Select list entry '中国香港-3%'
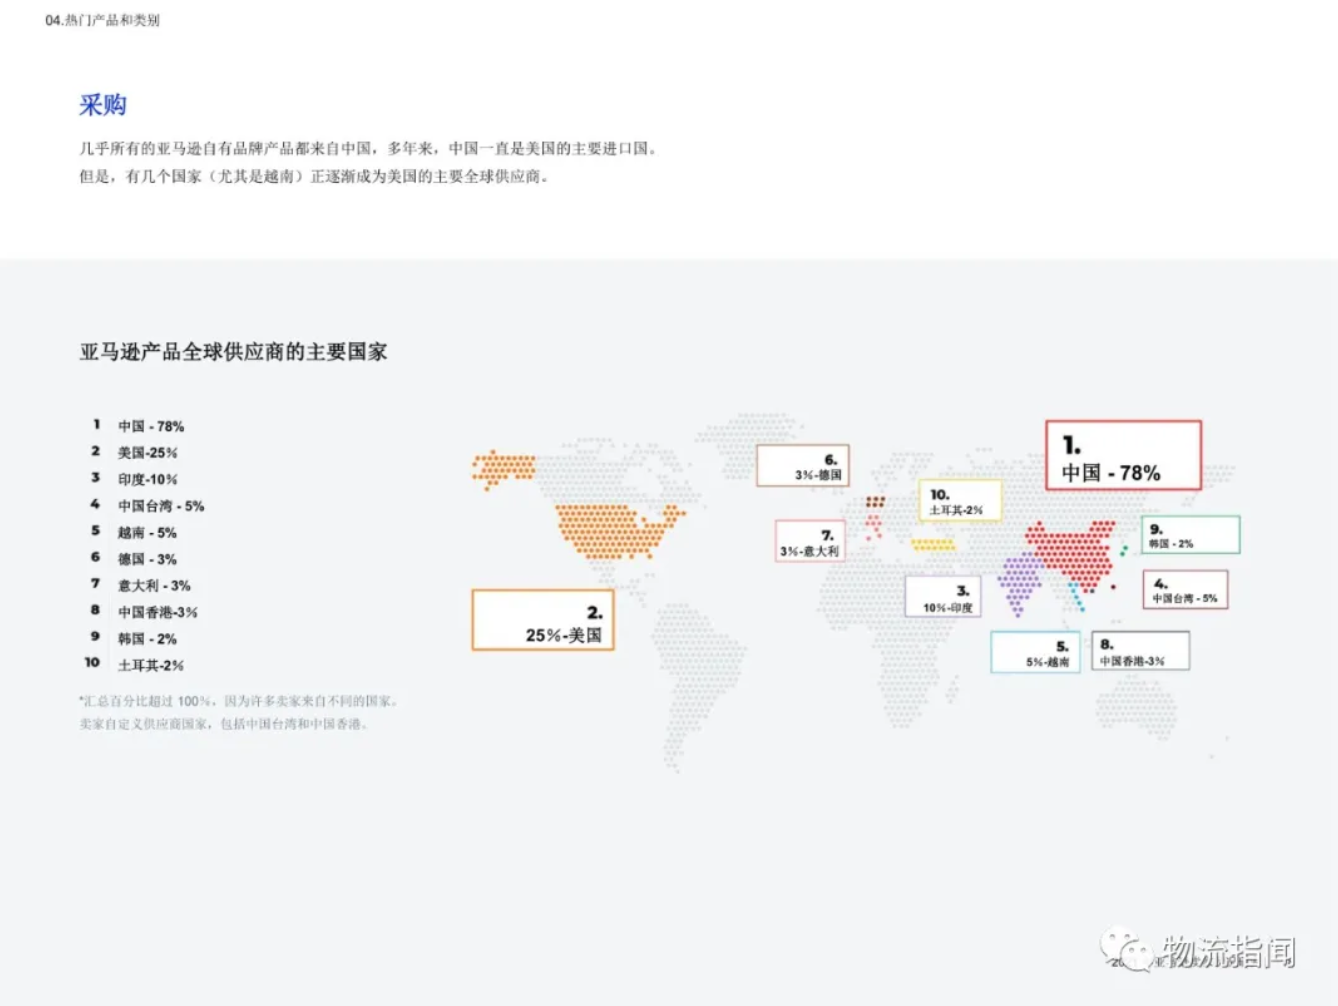 158,612
